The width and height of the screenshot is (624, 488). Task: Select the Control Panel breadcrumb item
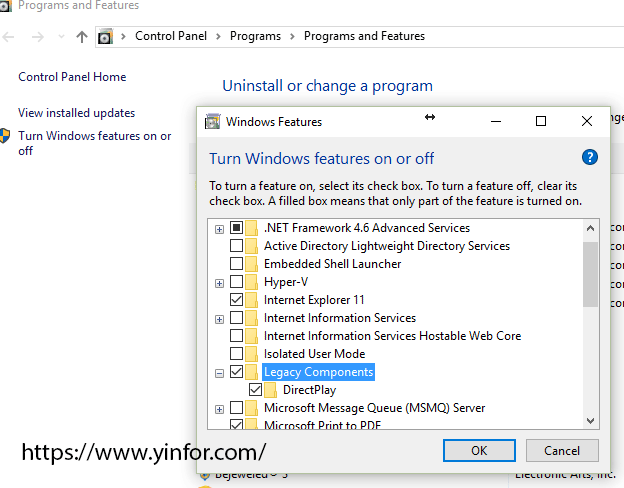click(x=171, y=36)
